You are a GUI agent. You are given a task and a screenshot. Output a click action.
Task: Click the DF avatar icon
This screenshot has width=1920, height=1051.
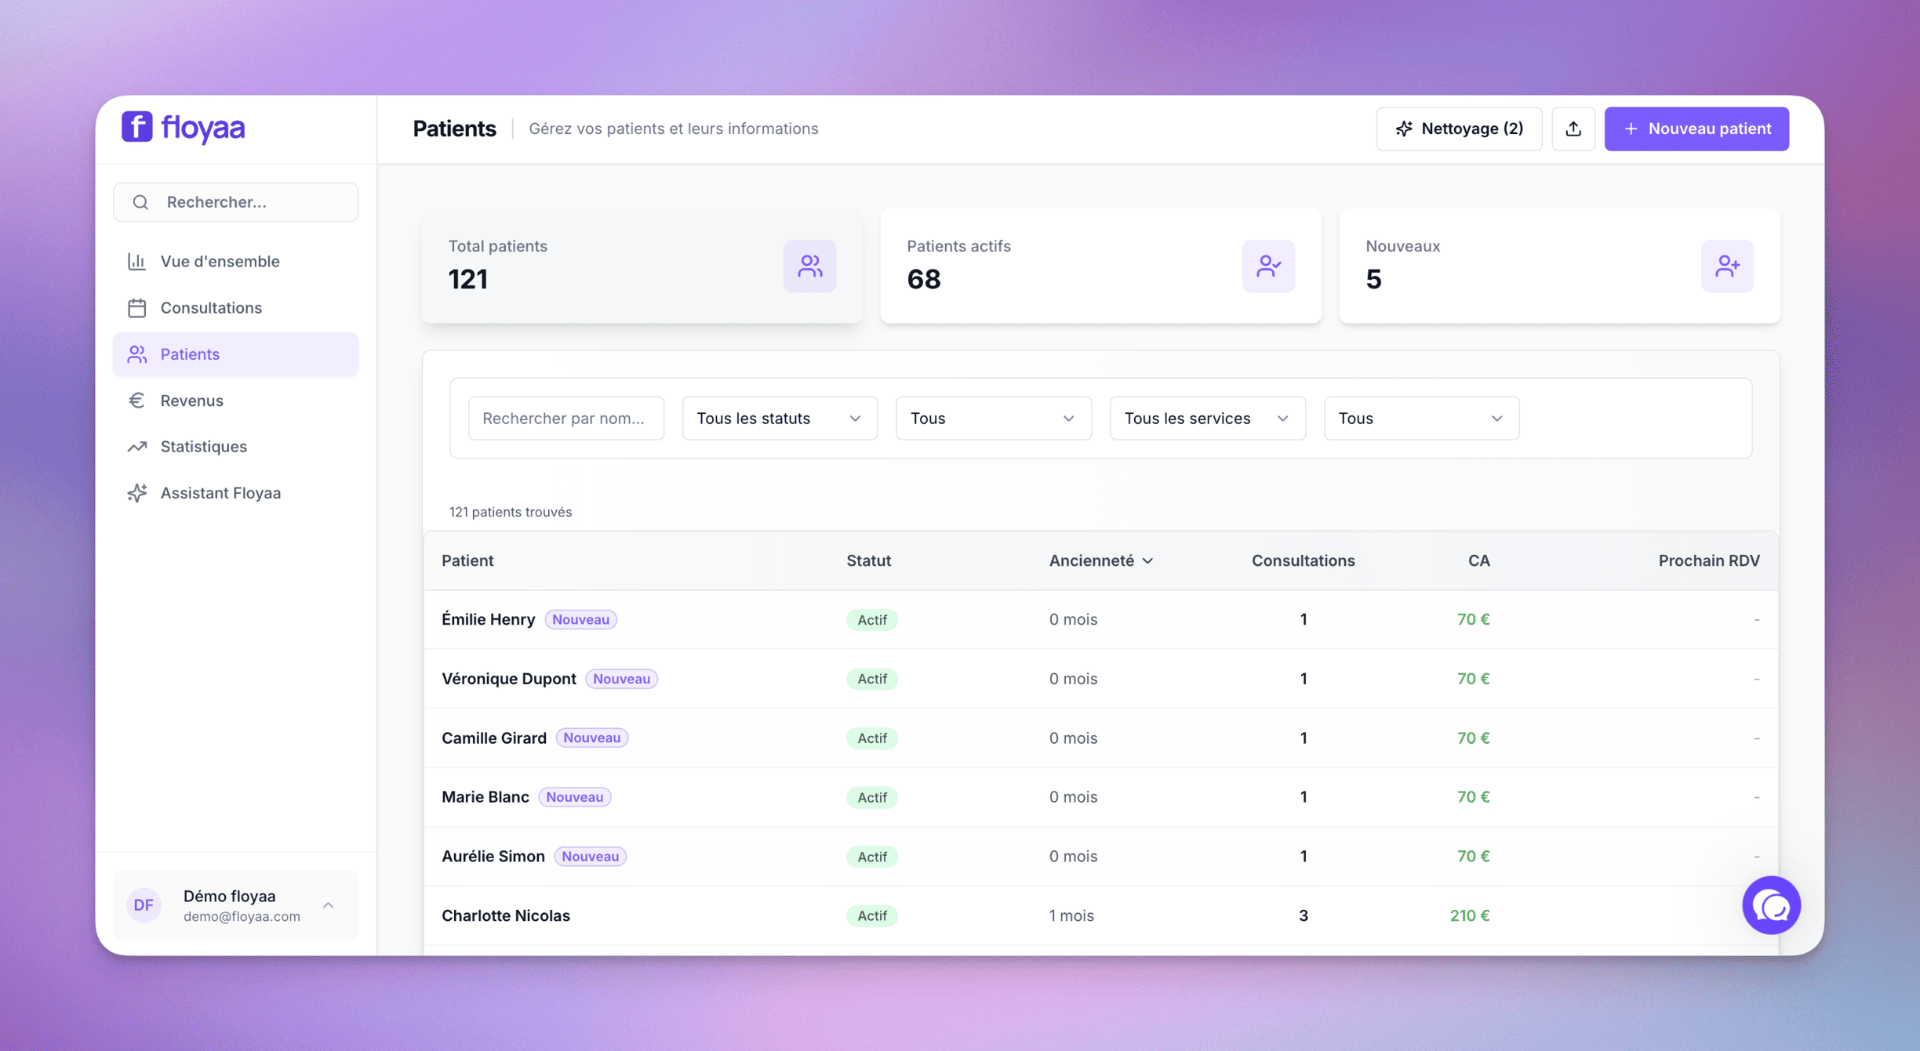tap(144, 905)
